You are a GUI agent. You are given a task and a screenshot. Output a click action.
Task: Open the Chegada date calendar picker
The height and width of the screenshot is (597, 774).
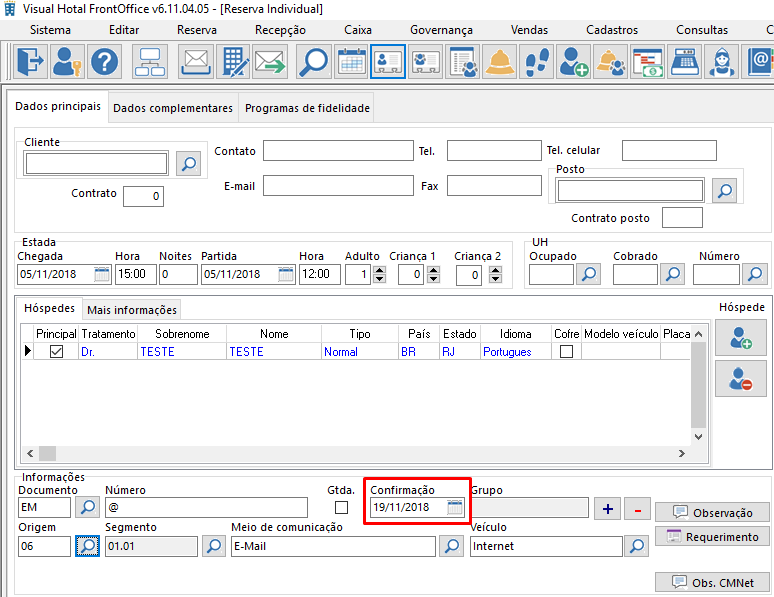(x=102, y=274)
